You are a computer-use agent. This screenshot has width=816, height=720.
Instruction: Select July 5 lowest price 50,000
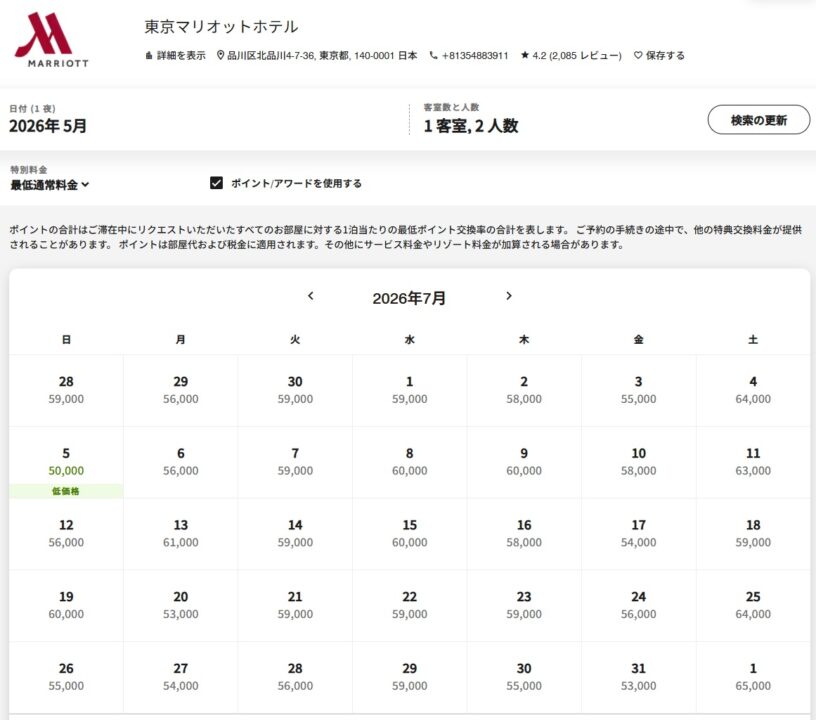pyautogui.click(x=66, y=462)
